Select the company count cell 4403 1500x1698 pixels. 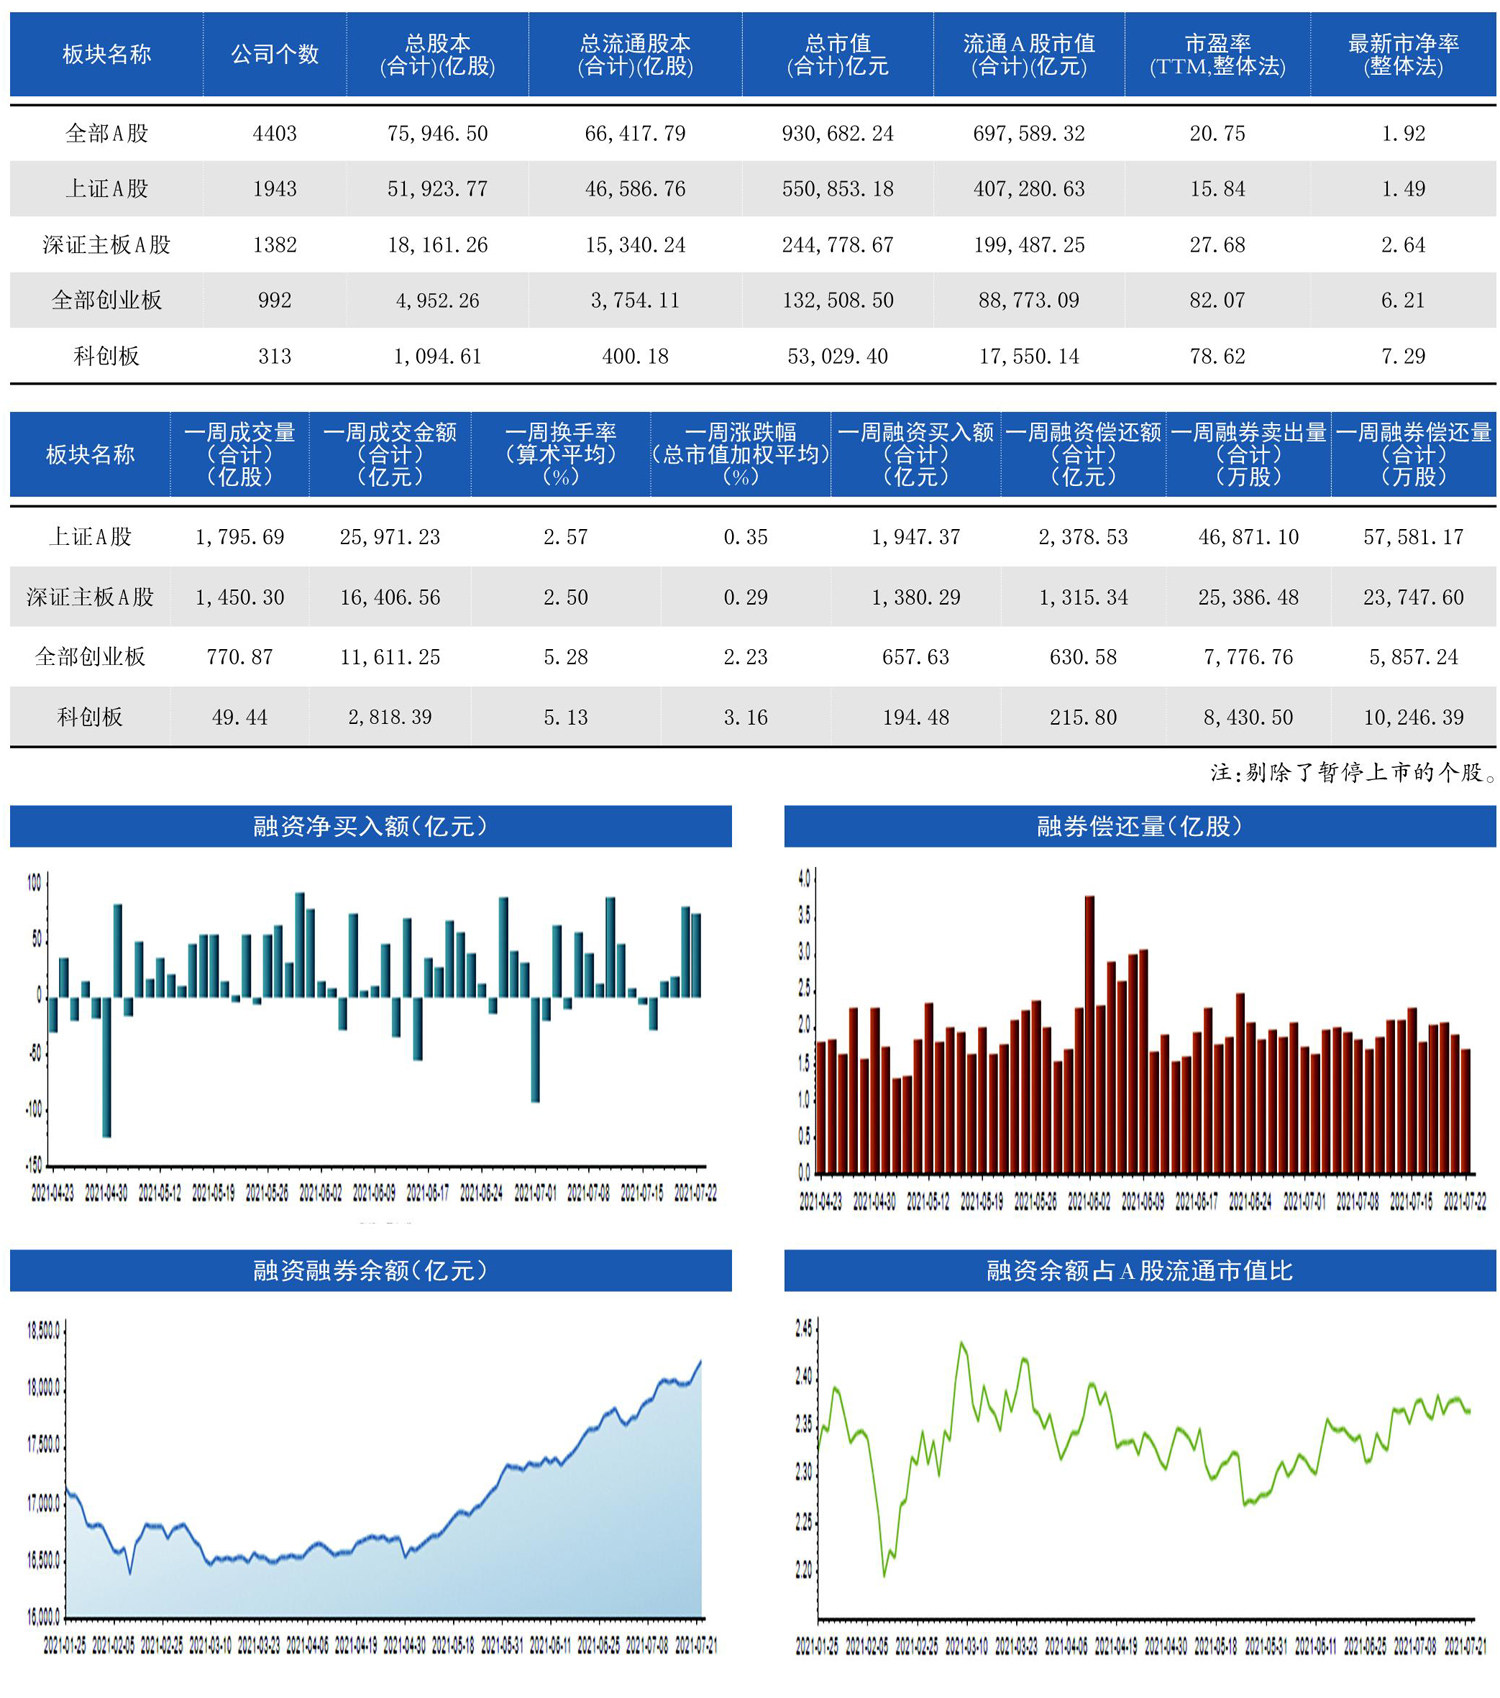[274, 133]
